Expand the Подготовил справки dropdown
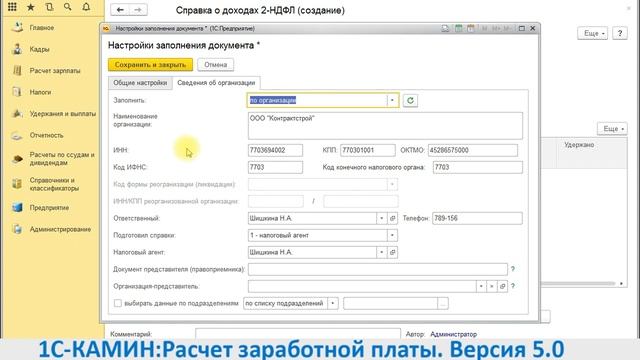 (x=392, y=236)
